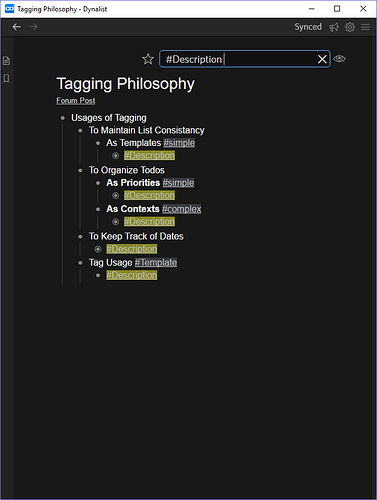Expand the #Description bullet under As Contexts

(x=116, y=222)
